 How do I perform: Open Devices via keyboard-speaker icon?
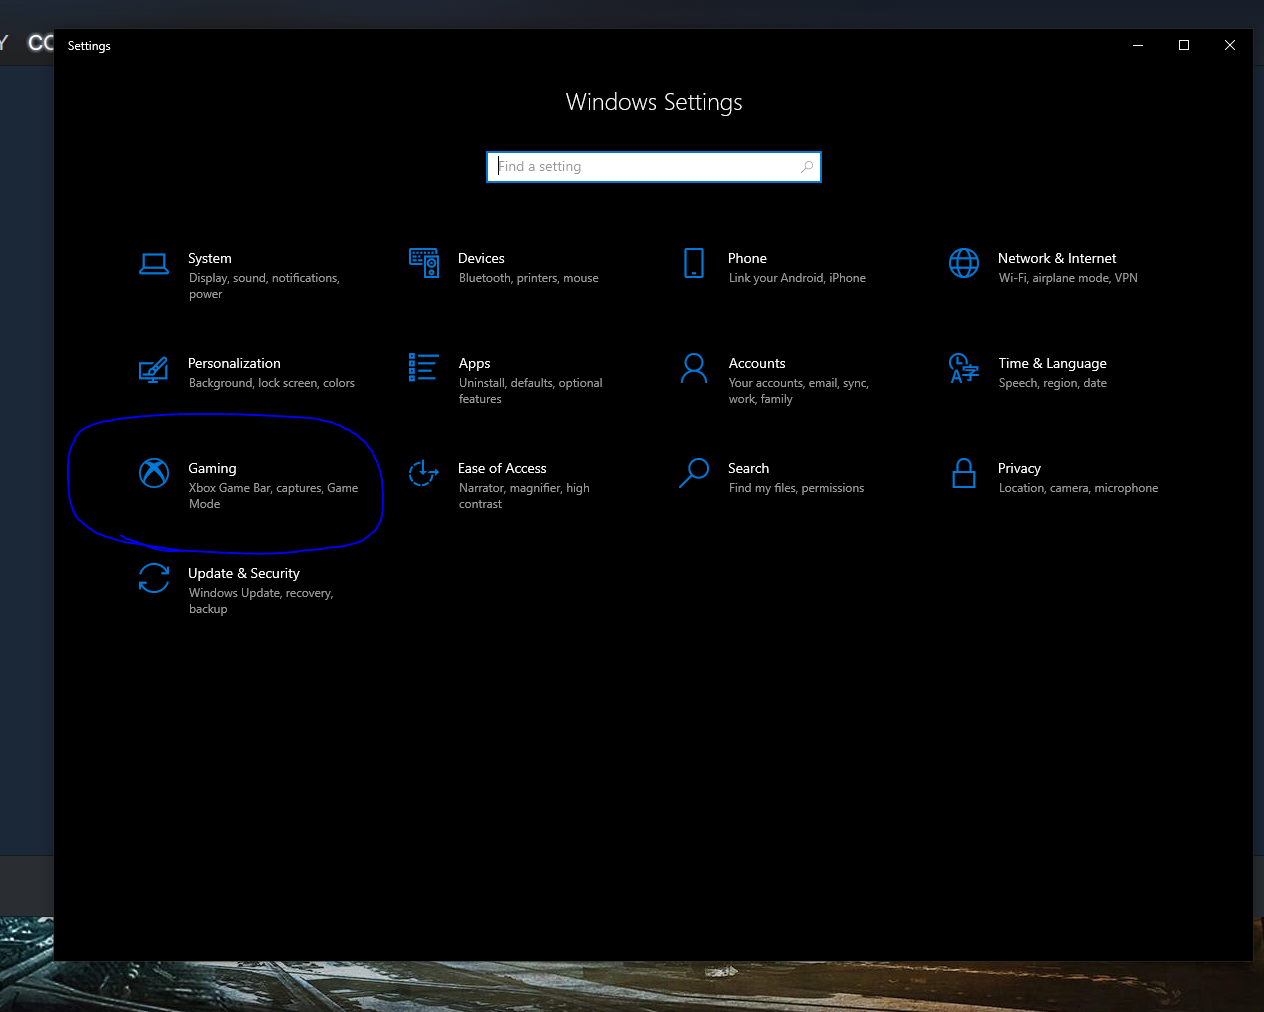(x=424, y=263)
